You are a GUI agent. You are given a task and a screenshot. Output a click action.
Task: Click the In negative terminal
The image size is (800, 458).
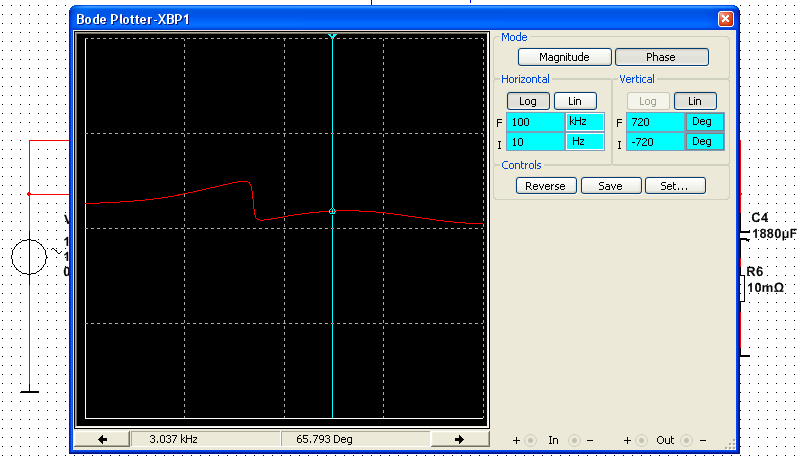(574, 440)
